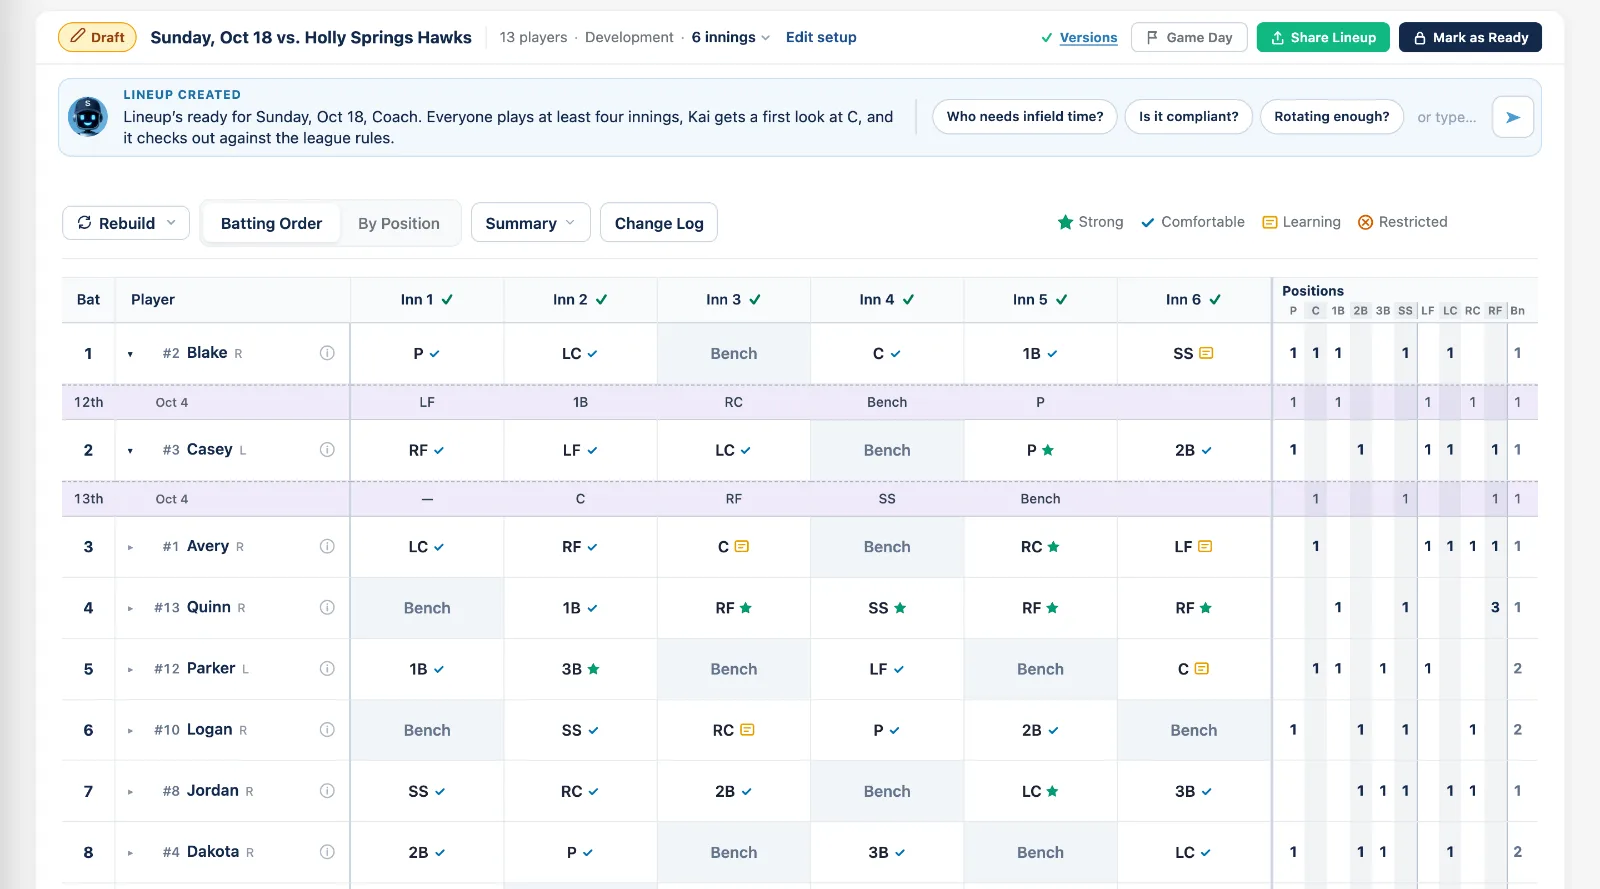This screenshot has width=1600, height=889.
Task: Mark the lineup as Ready
Action: coord(1470,37)
